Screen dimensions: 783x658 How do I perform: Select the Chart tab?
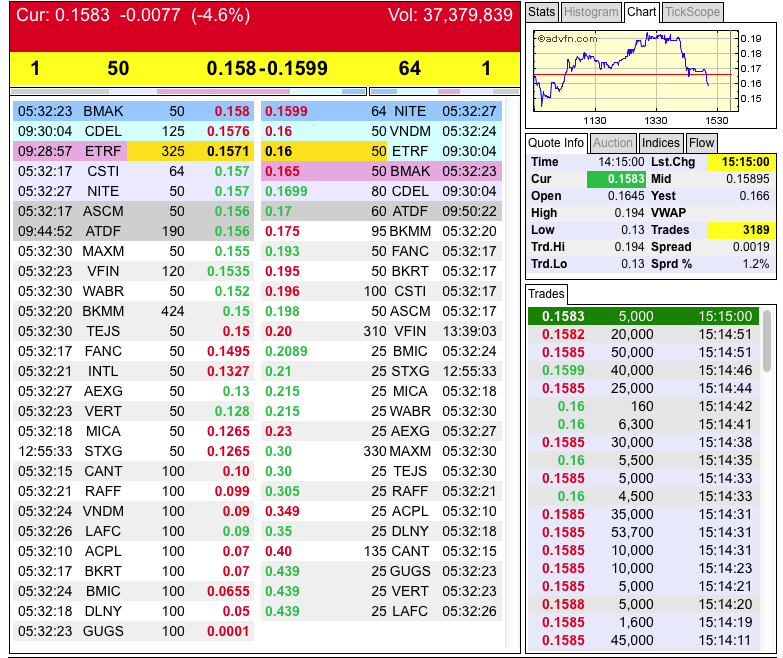pyautogui.click(x=641, y=12)
